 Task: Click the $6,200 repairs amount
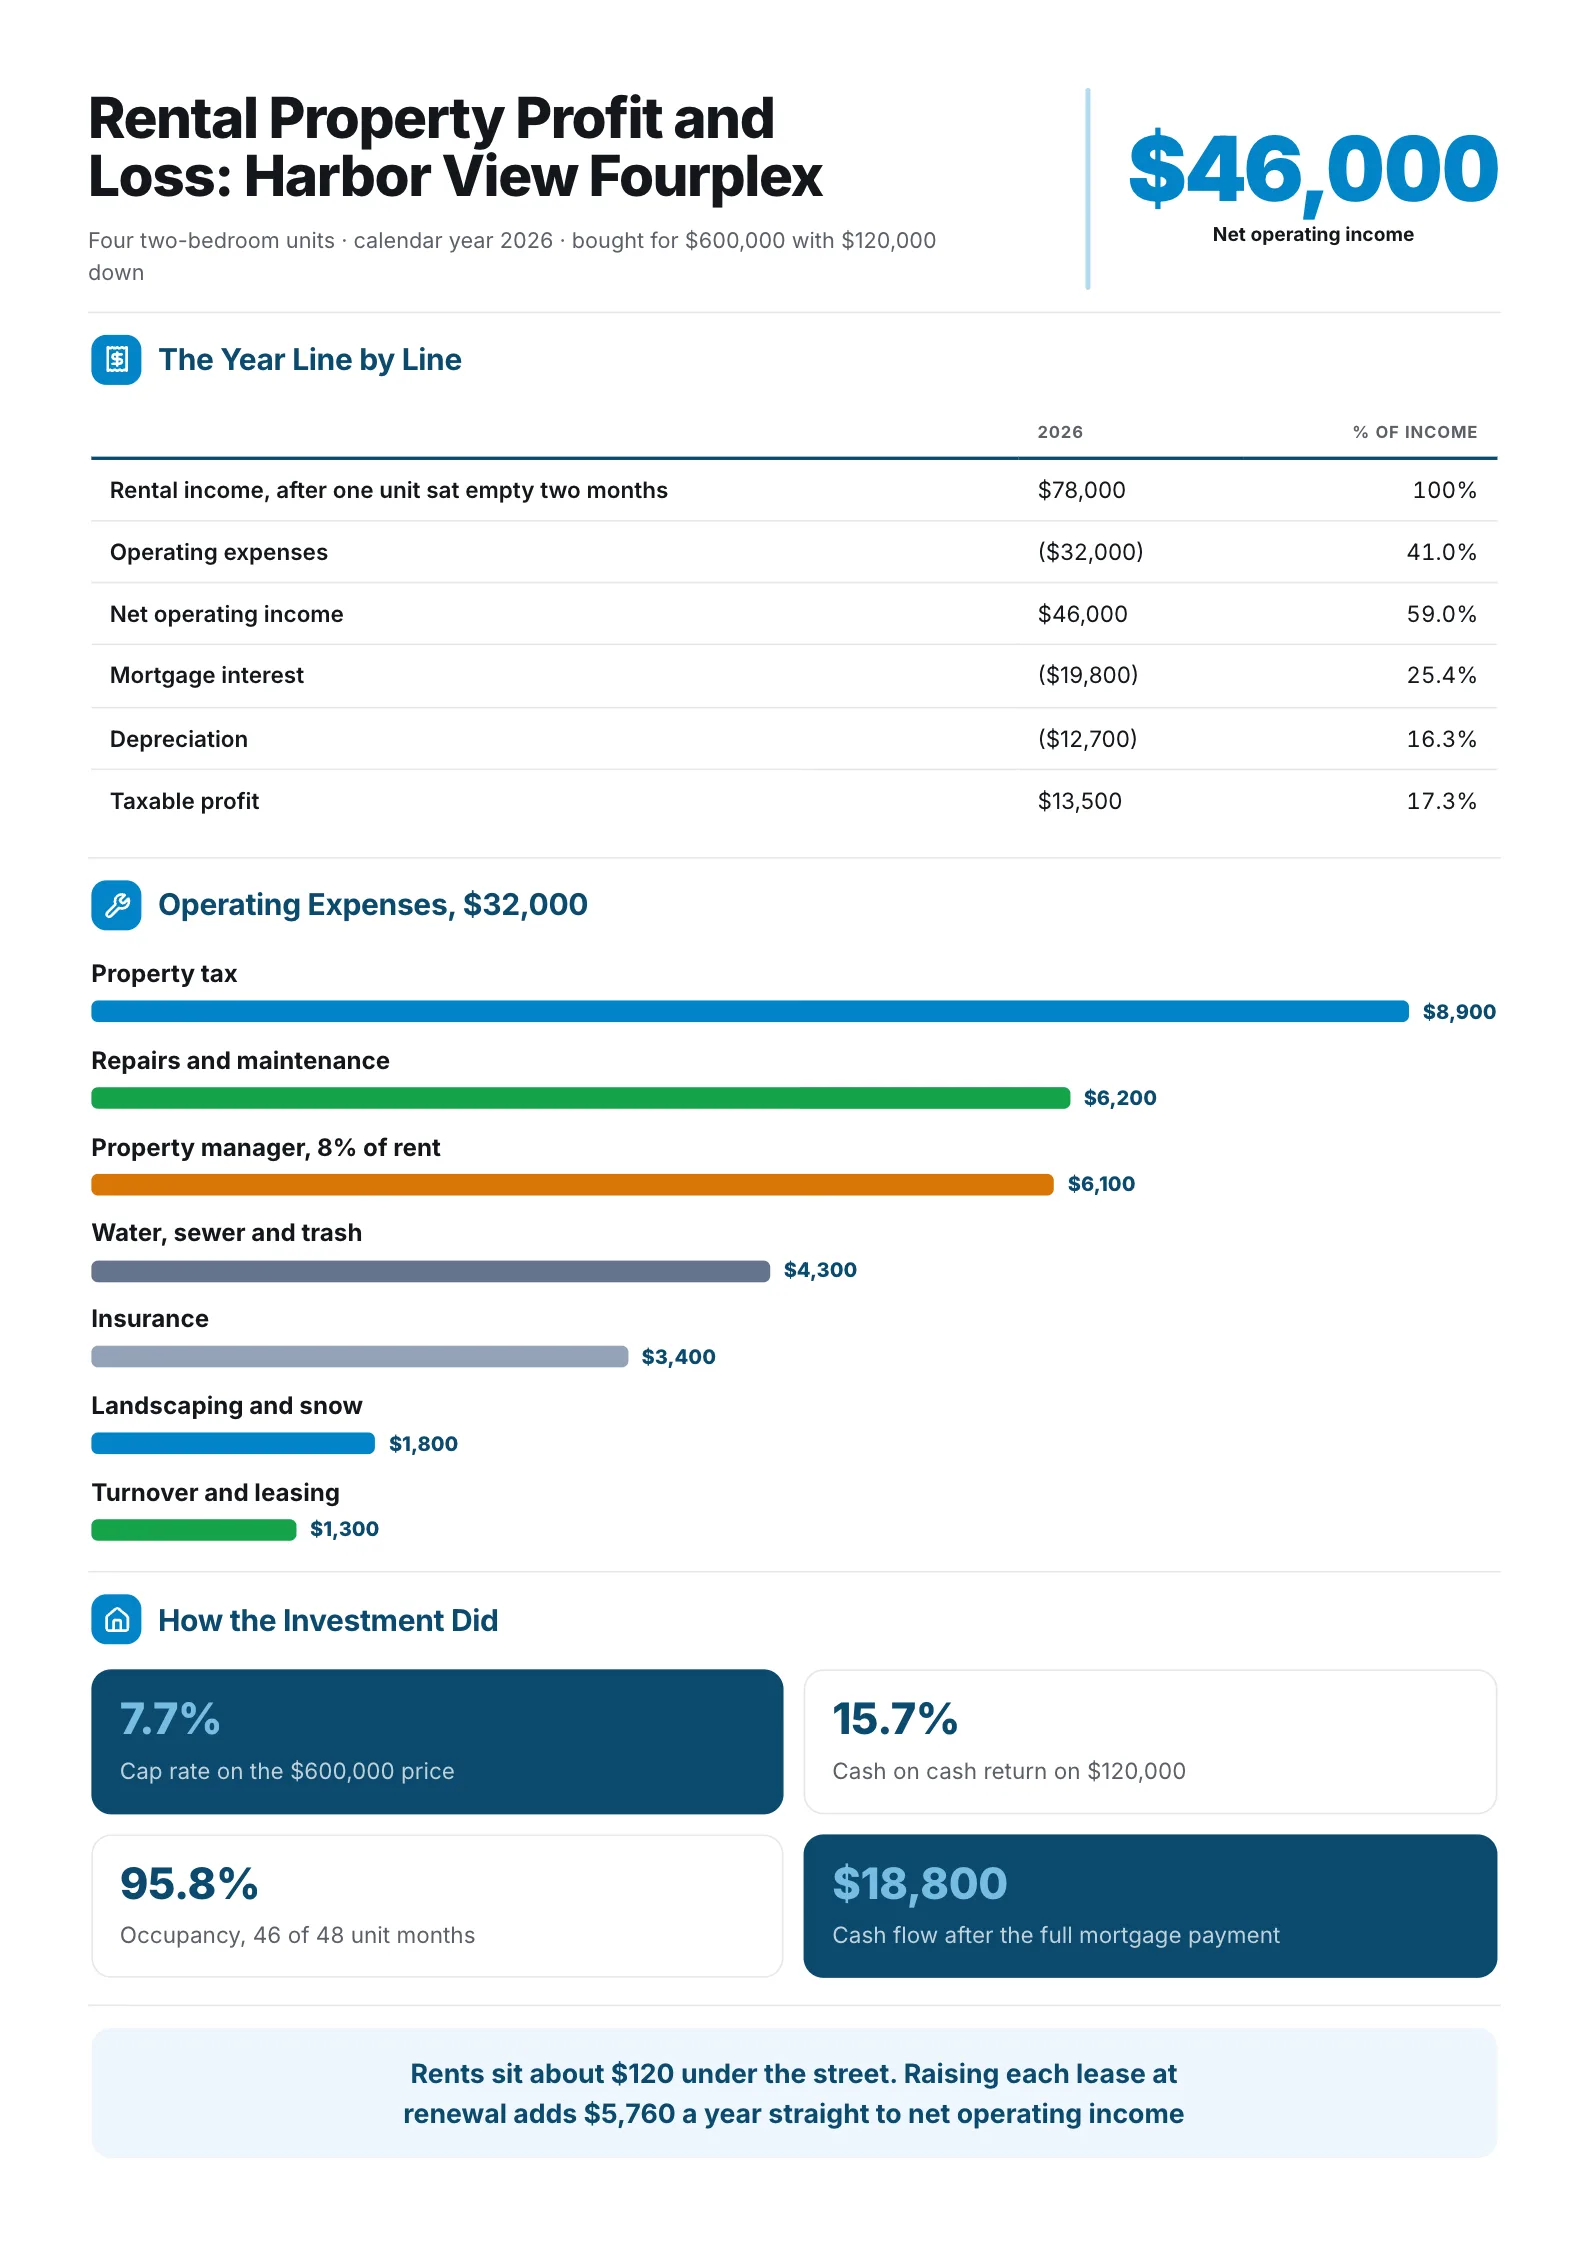tap(1120, 1098)
